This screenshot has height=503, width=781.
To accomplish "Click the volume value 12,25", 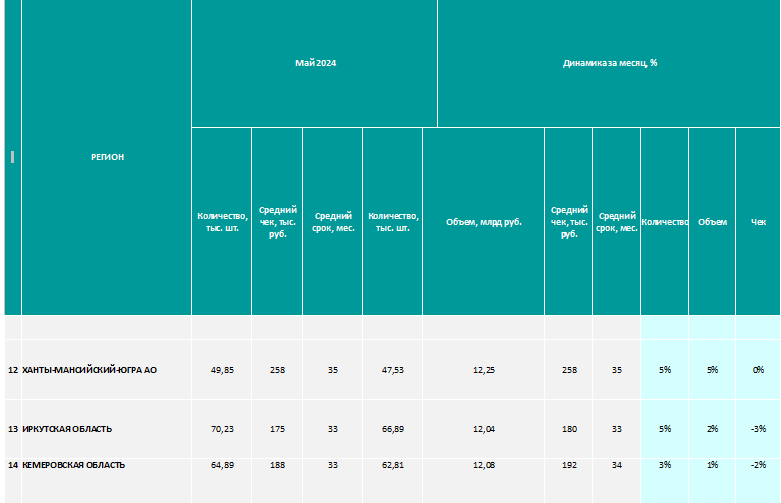I will click(483, 370).
